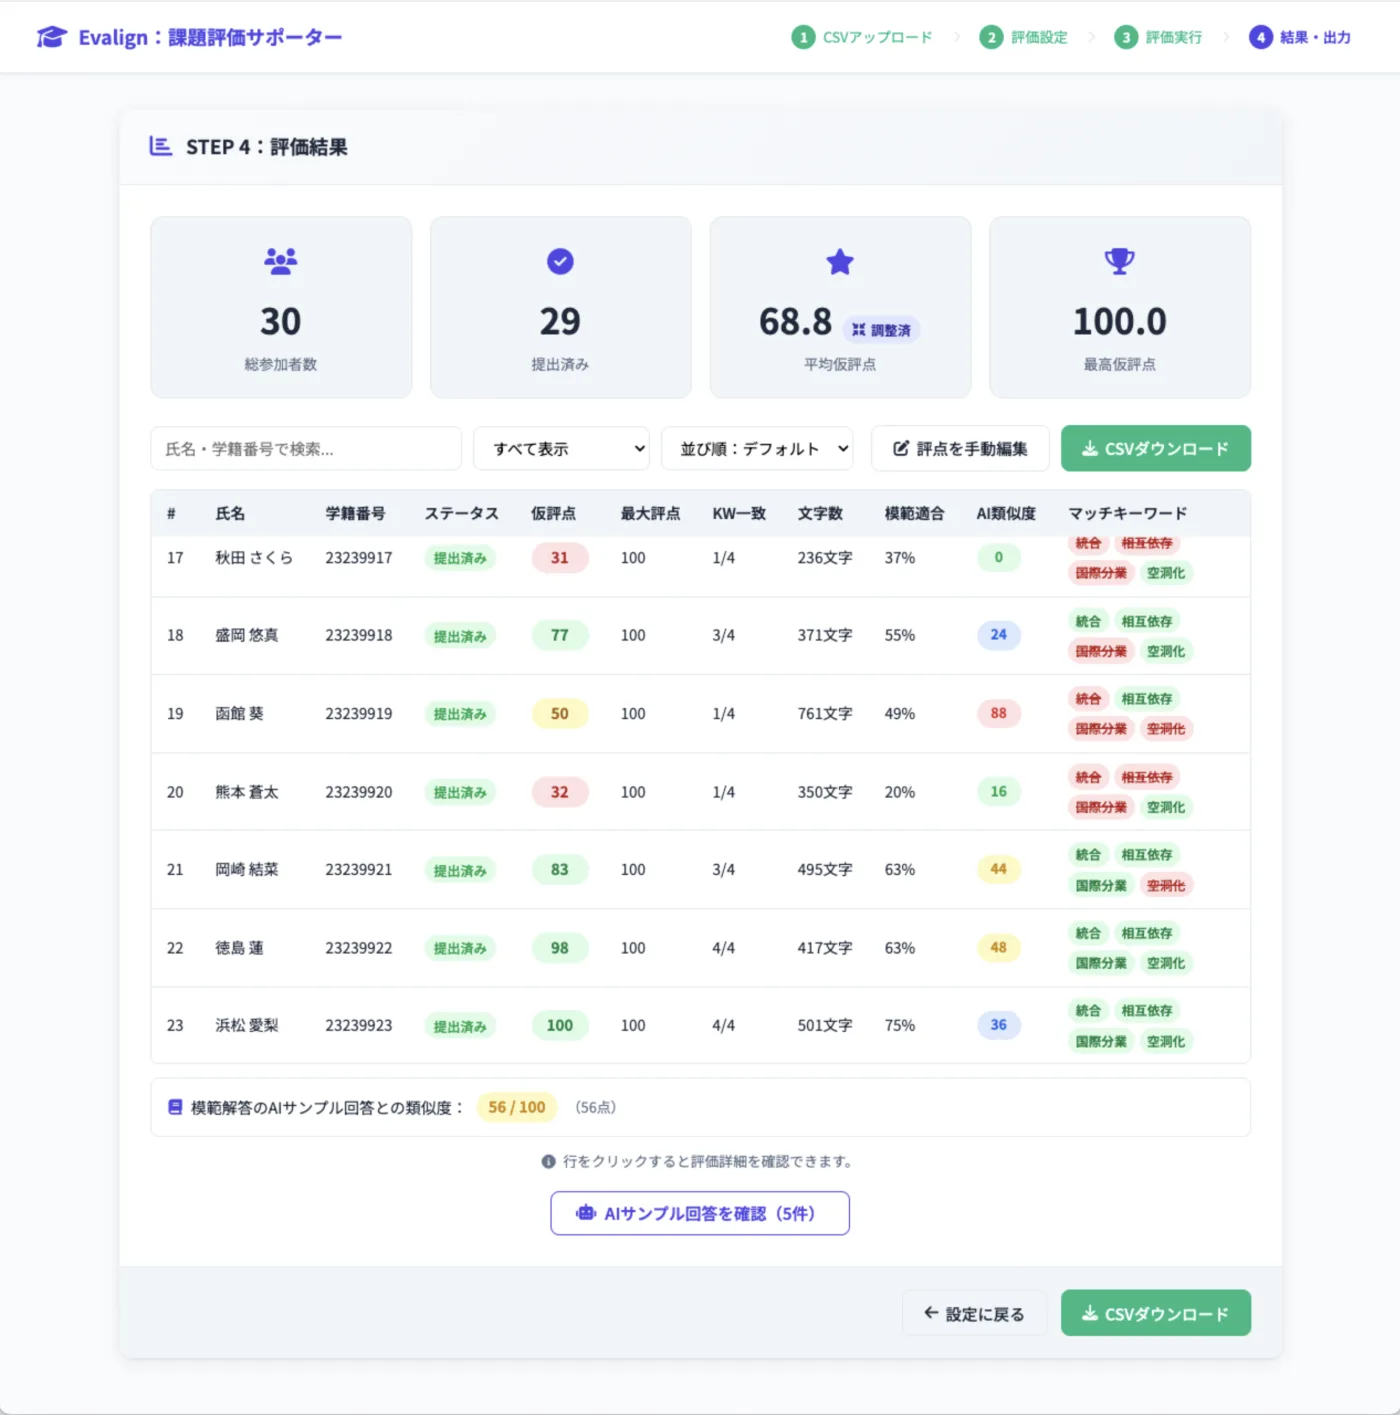Image resolution: width=1400 pixels, height=1415 pixels.
Task: Click the 調整済 badge next to 68.8
Action: 881,330
